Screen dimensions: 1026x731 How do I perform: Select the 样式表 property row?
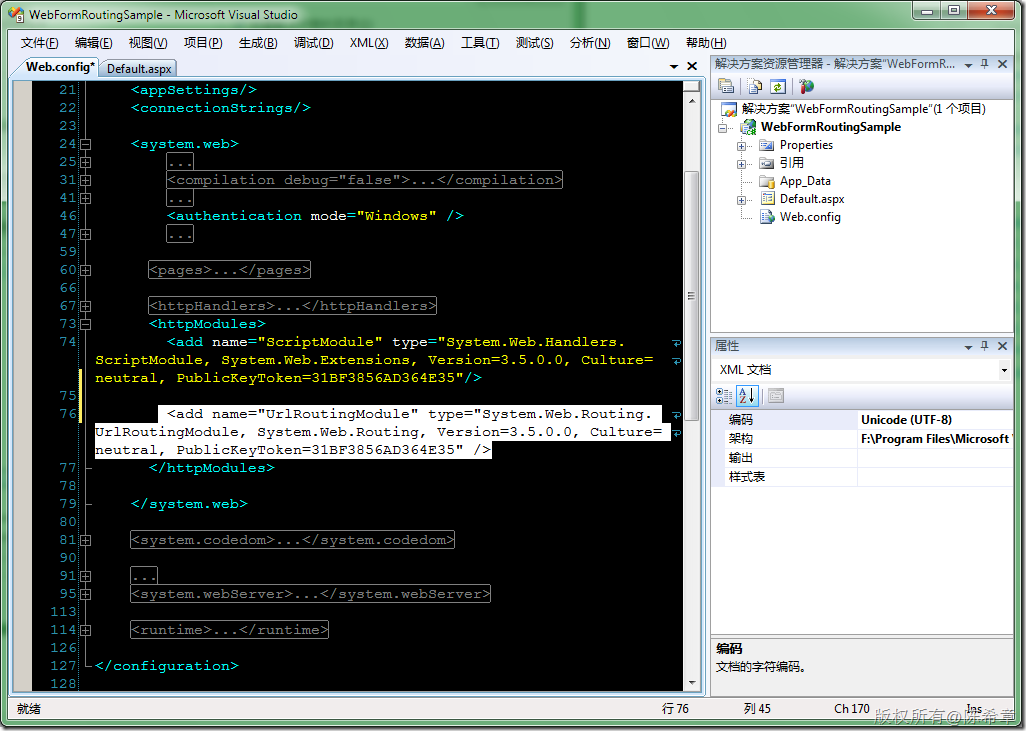862,477
